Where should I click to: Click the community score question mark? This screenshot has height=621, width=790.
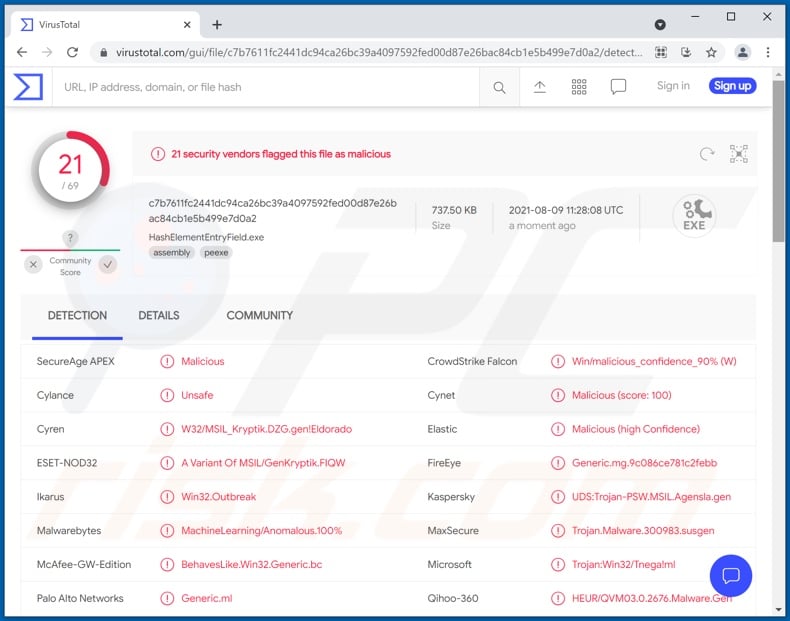pyautogui.click(x=70, y=238)
